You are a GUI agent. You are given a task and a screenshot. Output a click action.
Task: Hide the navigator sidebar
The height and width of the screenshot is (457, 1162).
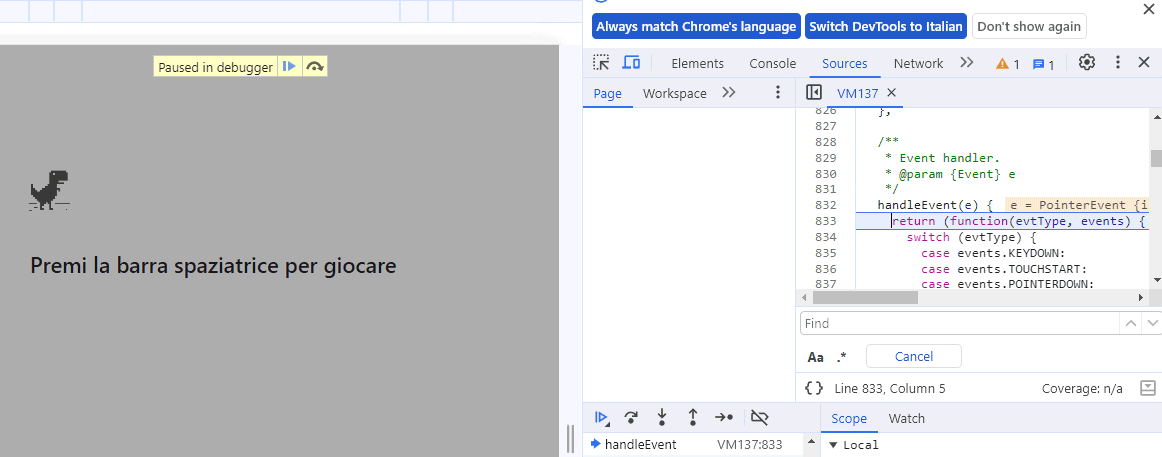(x=814, y=93)
